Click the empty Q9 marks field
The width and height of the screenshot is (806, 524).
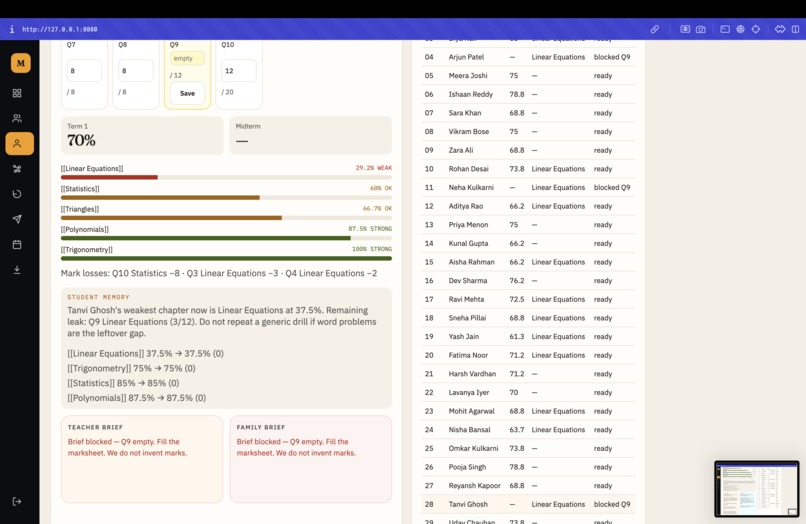(187, 58)
